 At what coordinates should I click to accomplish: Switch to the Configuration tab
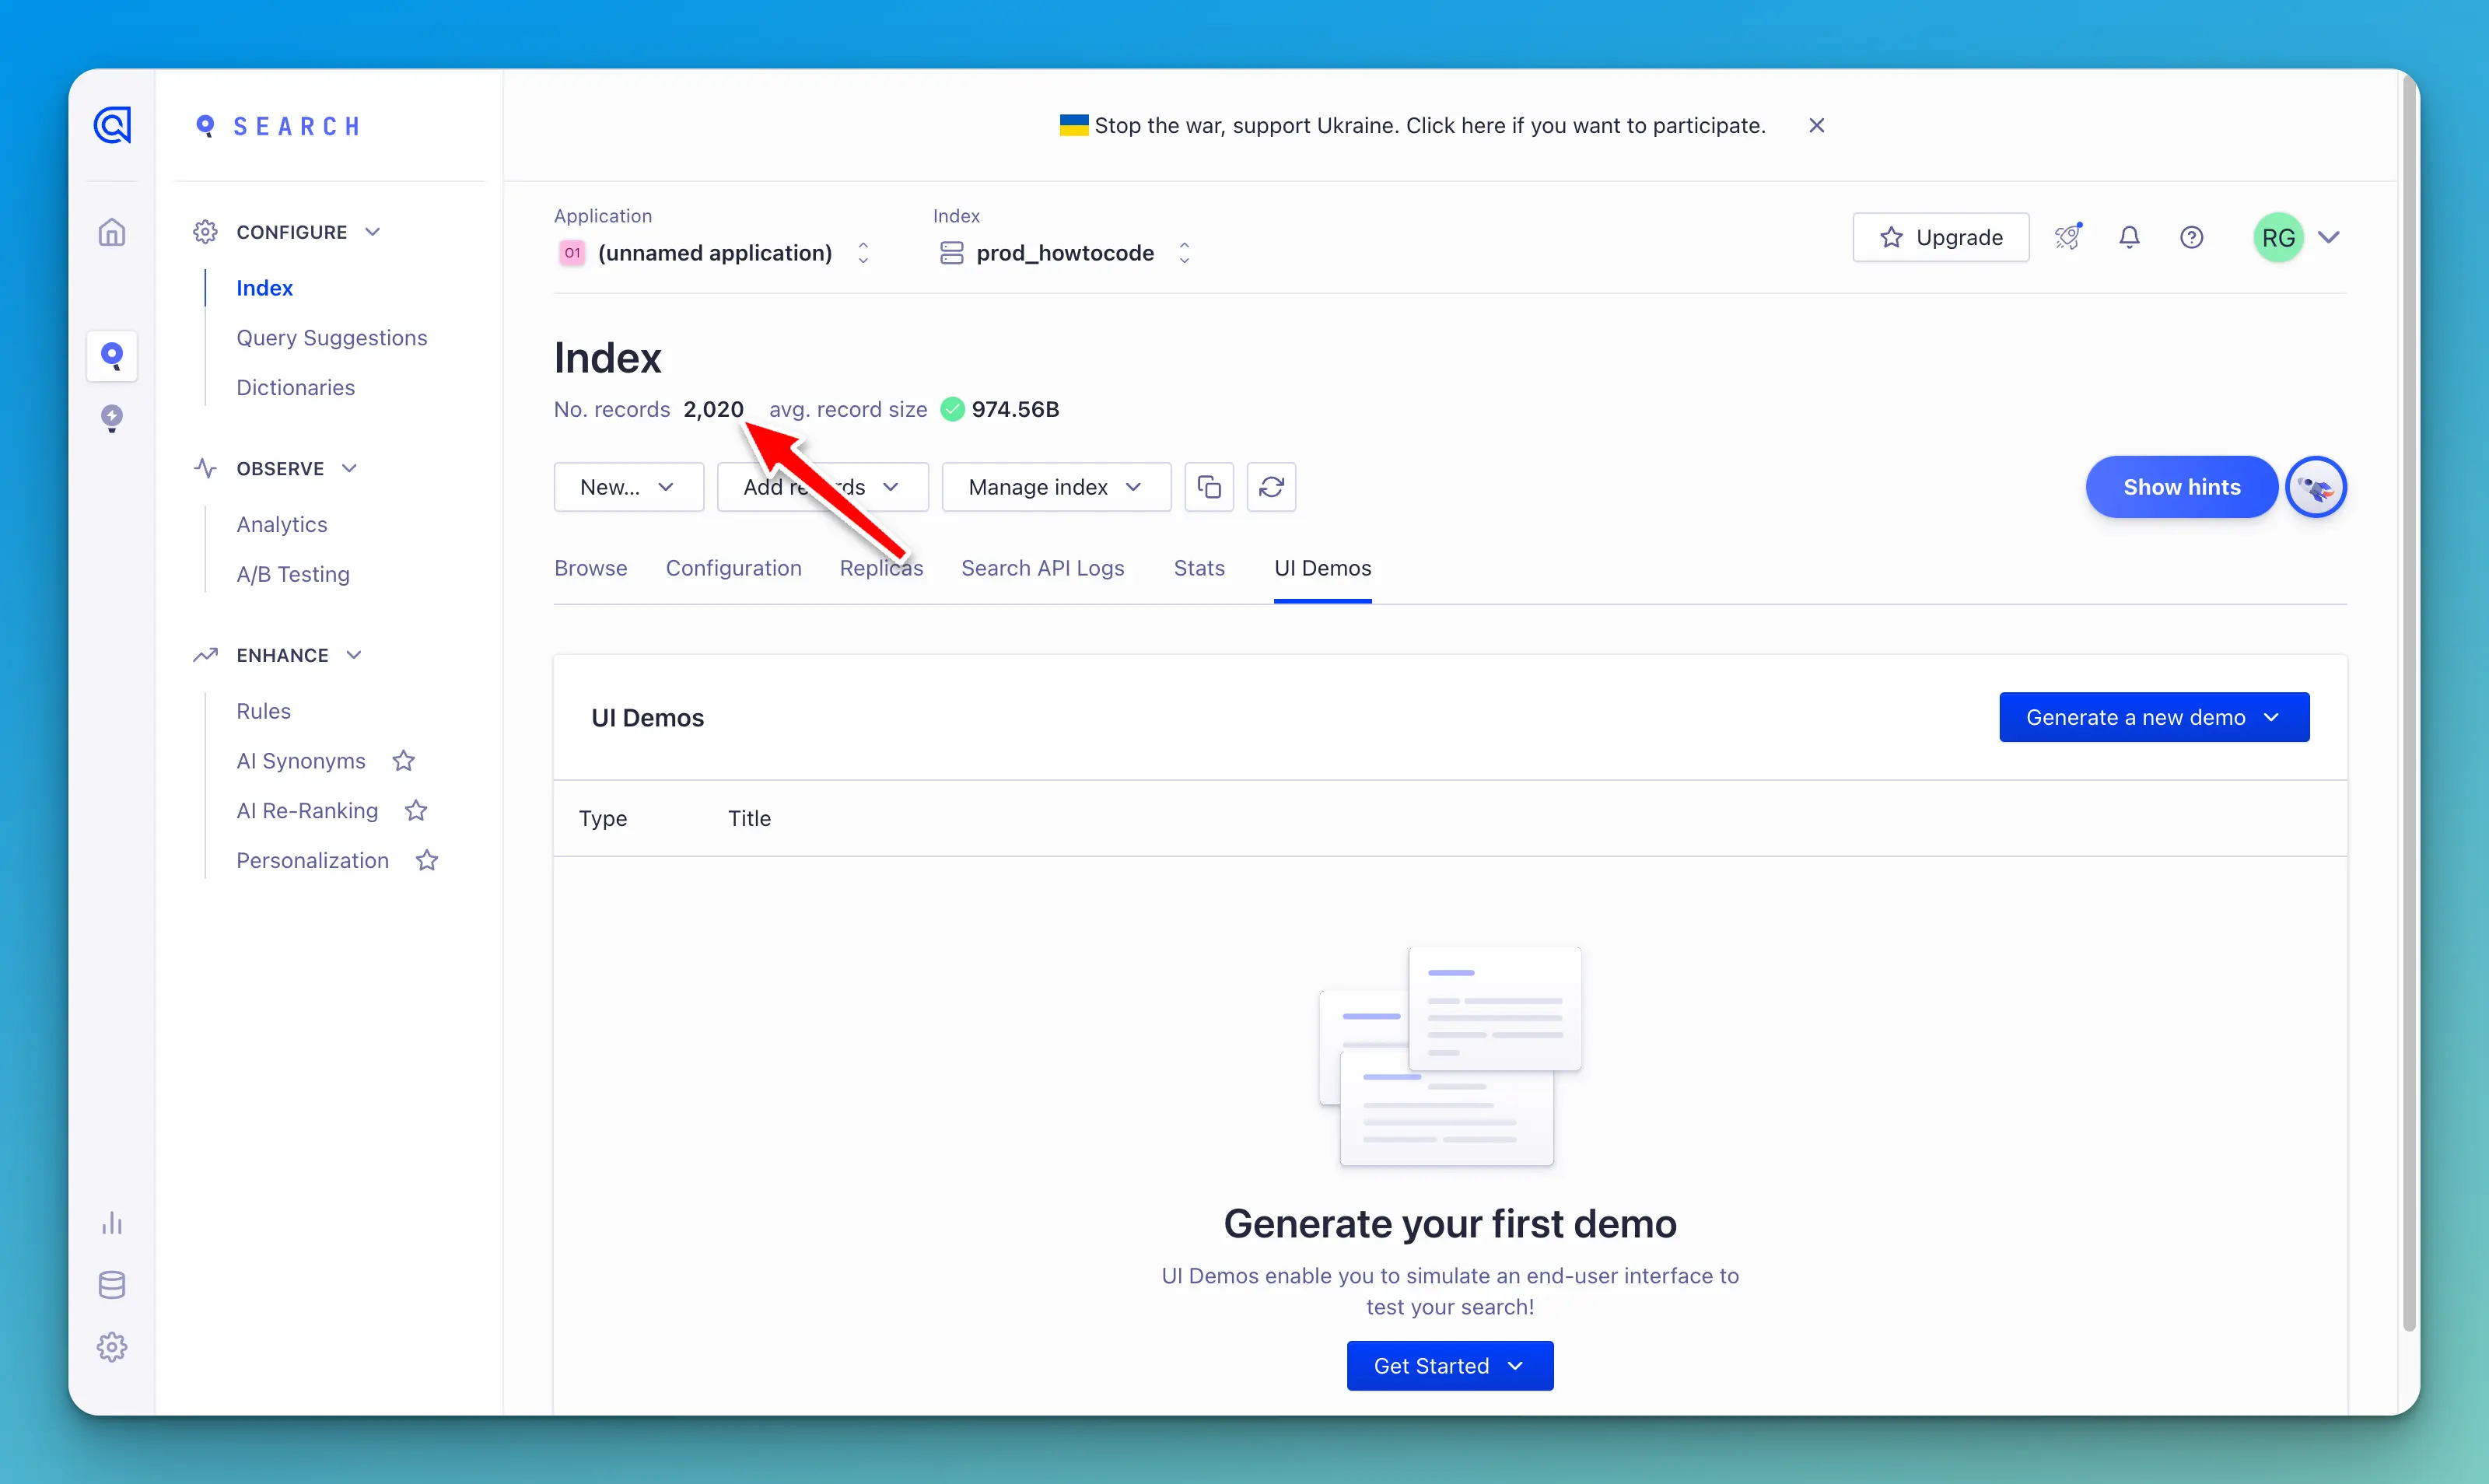733,567
